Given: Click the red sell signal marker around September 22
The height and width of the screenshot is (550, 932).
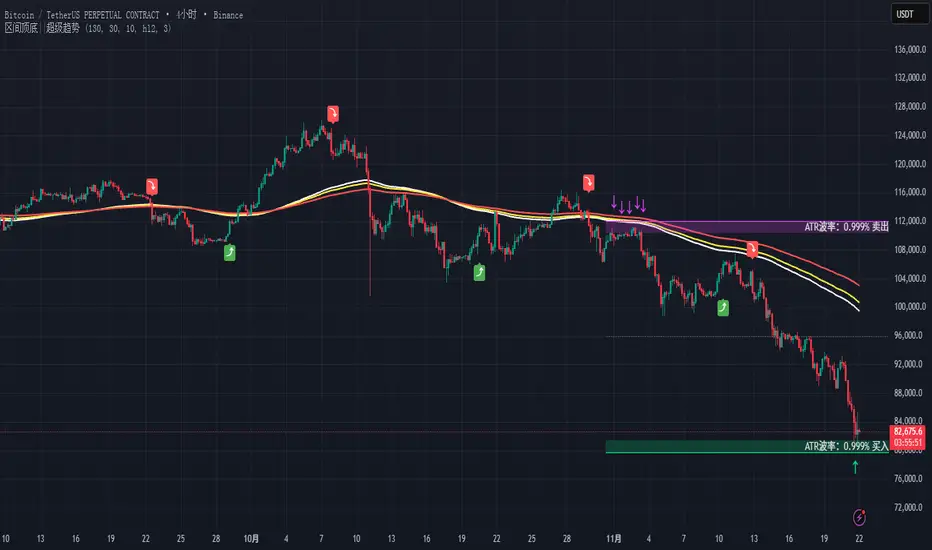Looking at the screenshot, I should pyautogui.click(x=152, y=186).
